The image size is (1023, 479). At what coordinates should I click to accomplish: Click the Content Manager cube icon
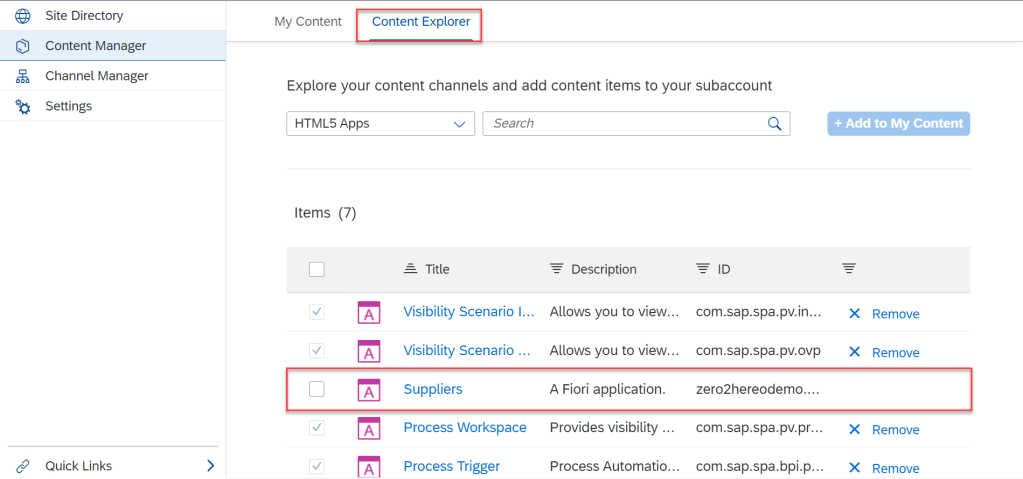coord(23,46)
